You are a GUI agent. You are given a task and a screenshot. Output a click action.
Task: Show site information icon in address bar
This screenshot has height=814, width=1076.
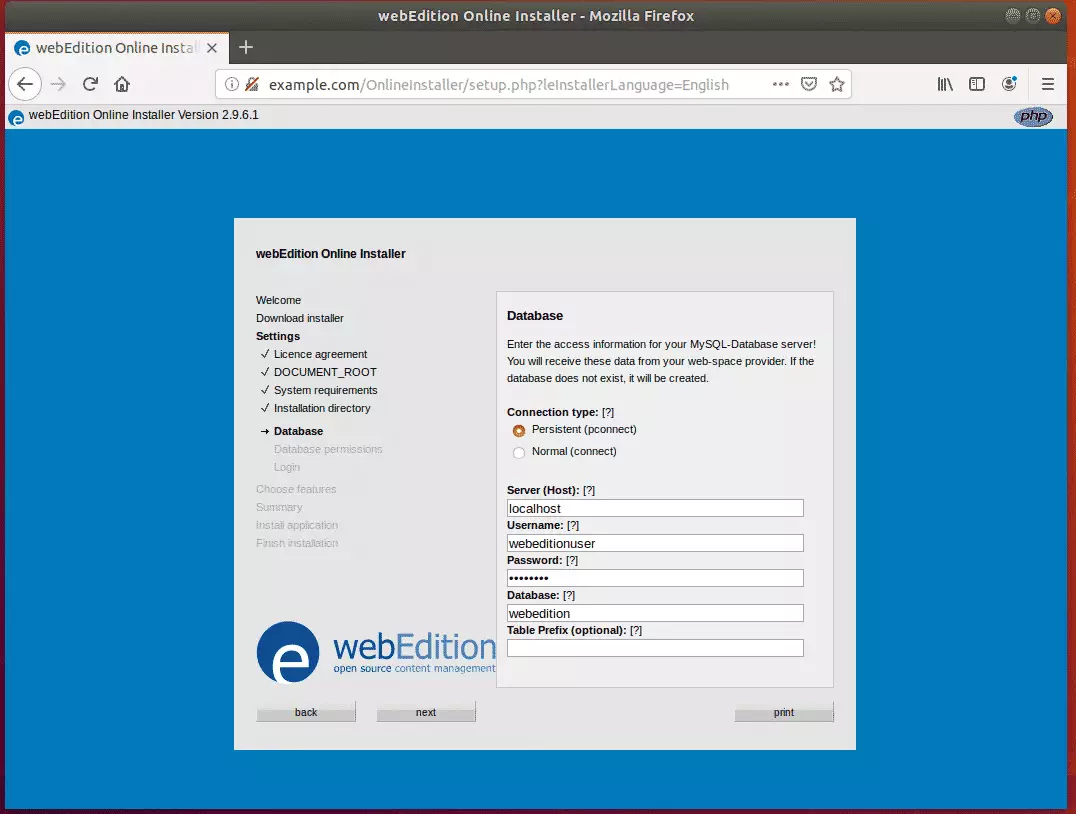232,84
